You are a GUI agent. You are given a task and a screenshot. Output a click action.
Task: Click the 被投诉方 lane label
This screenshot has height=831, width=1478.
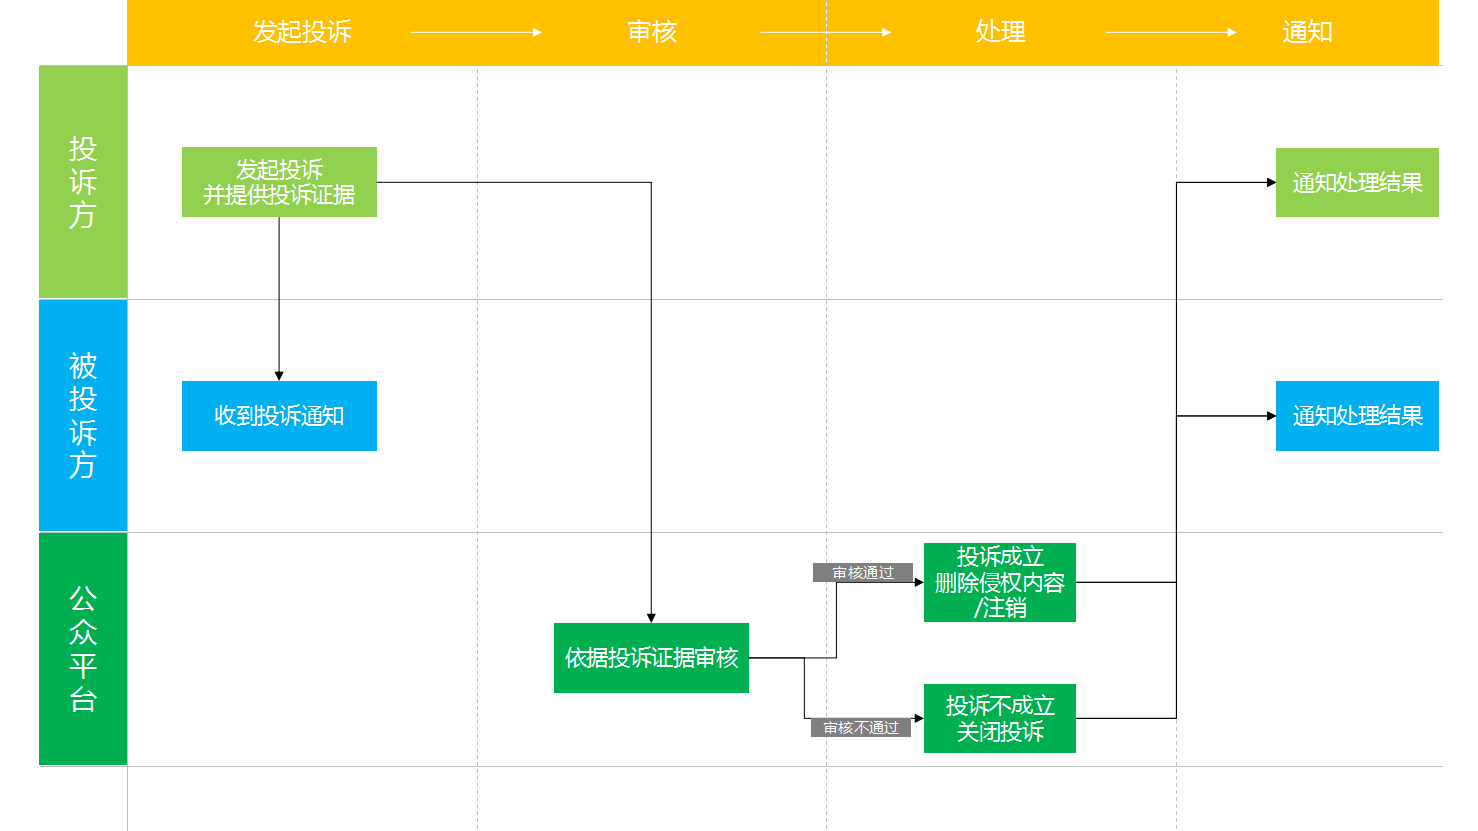[x=83, y=416]
